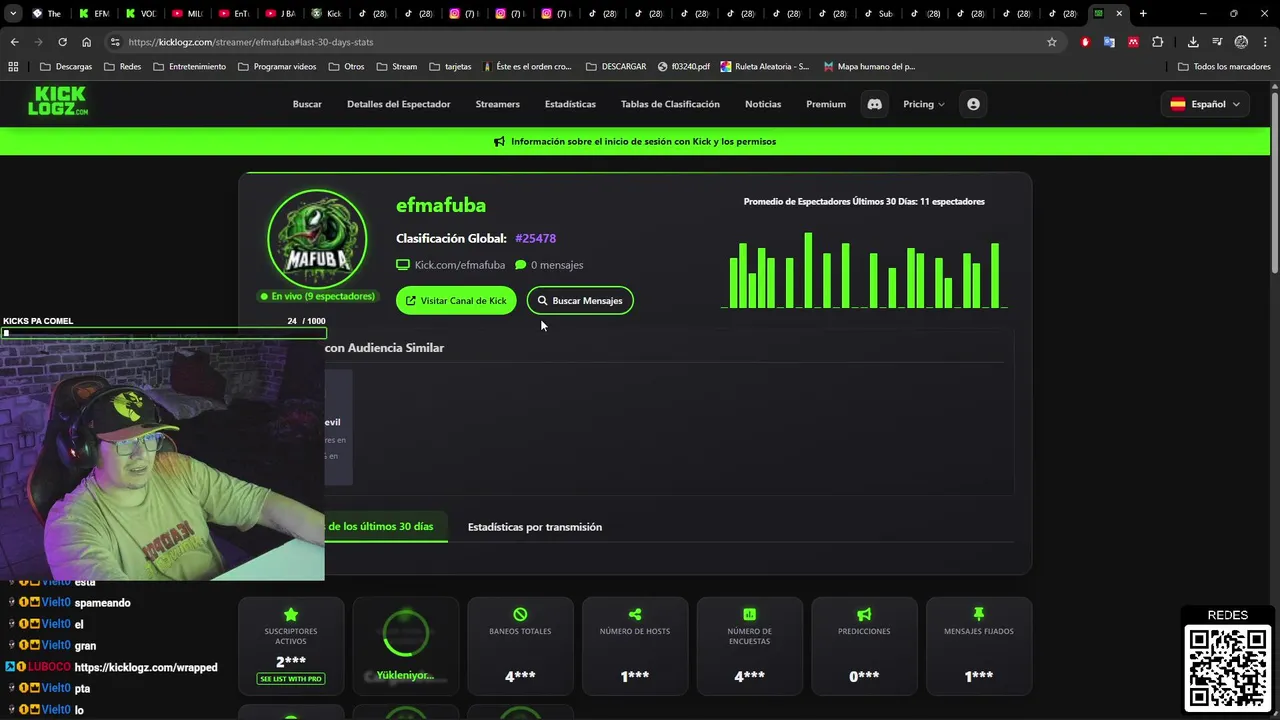Open the f03240.pdf bookmark
The height and width of the screenshot is (720, 1280).
pyautogui.click(x=684, y=67)
